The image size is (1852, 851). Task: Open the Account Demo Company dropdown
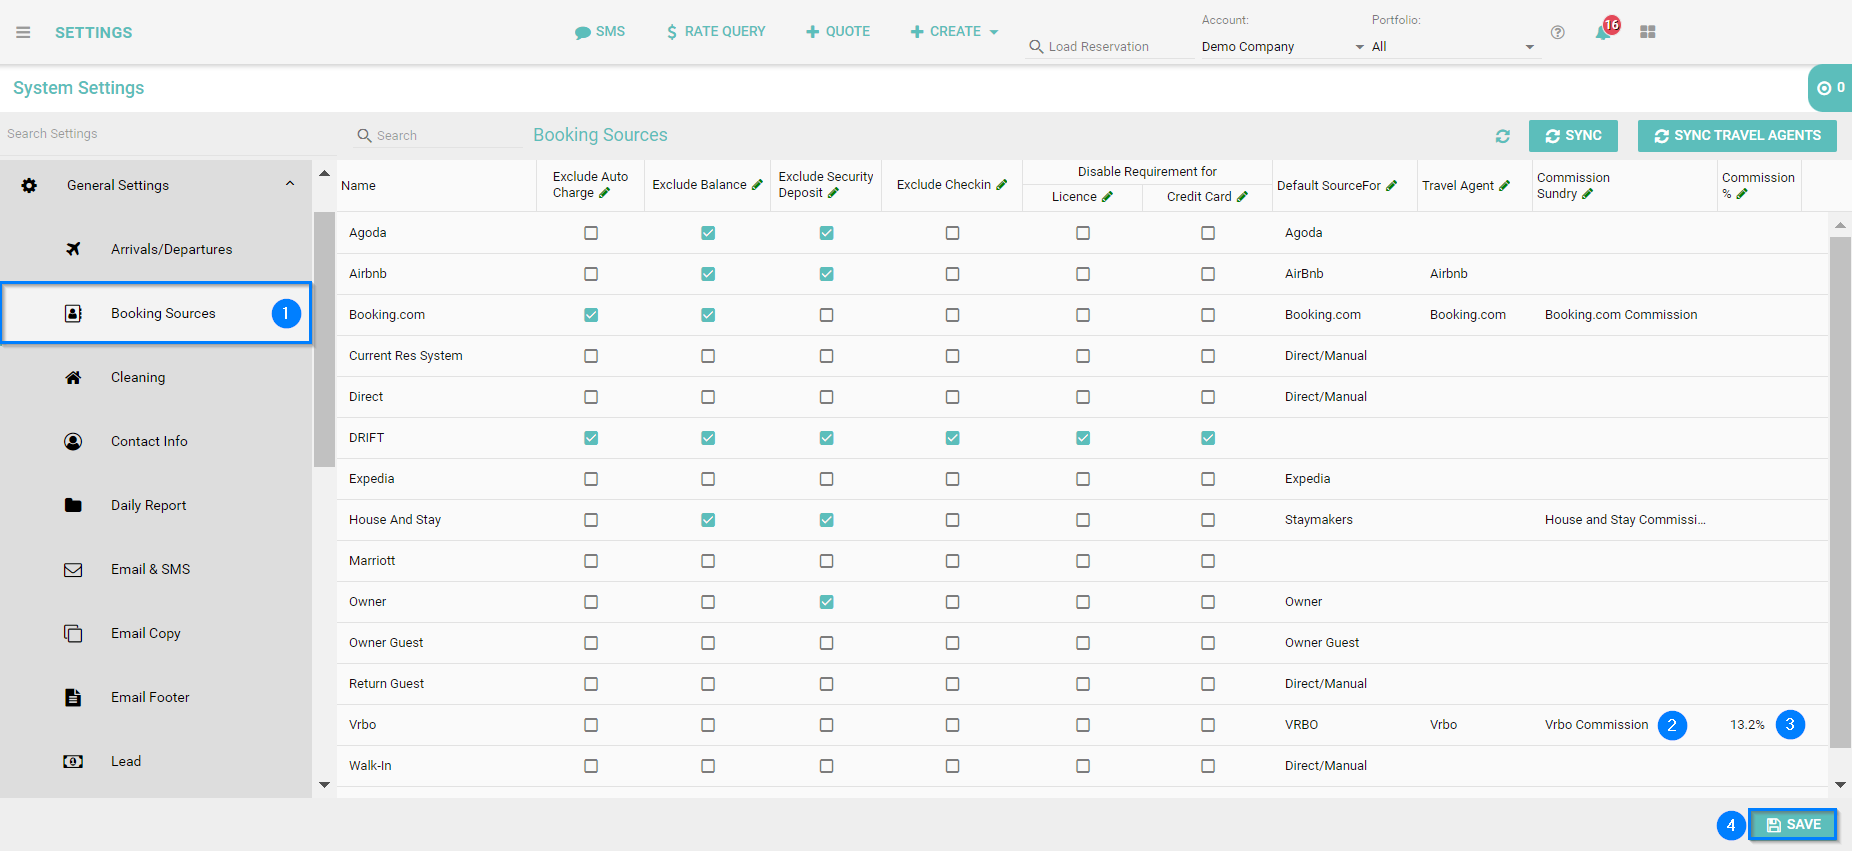[1282, 47]
